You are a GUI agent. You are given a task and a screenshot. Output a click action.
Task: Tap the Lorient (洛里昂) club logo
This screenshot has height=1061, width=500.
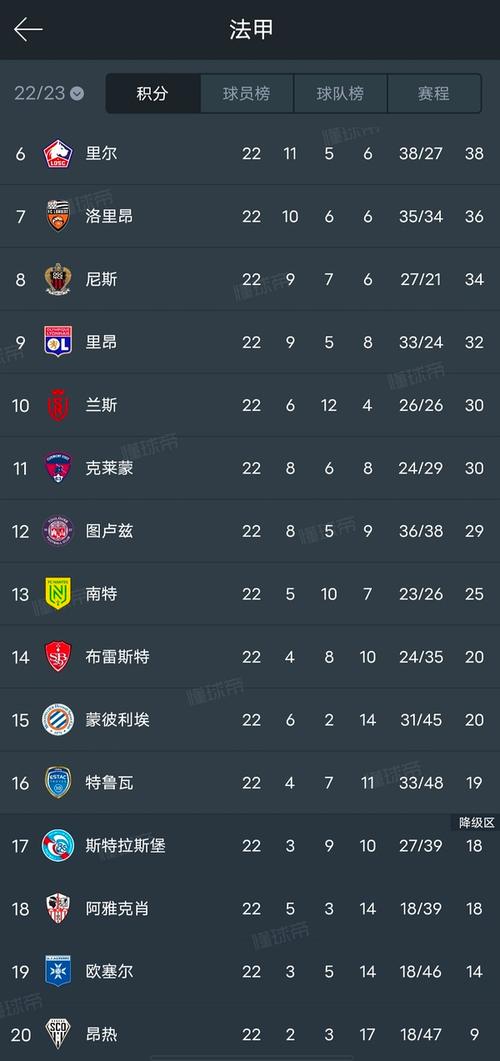click(x=58, y=216)
